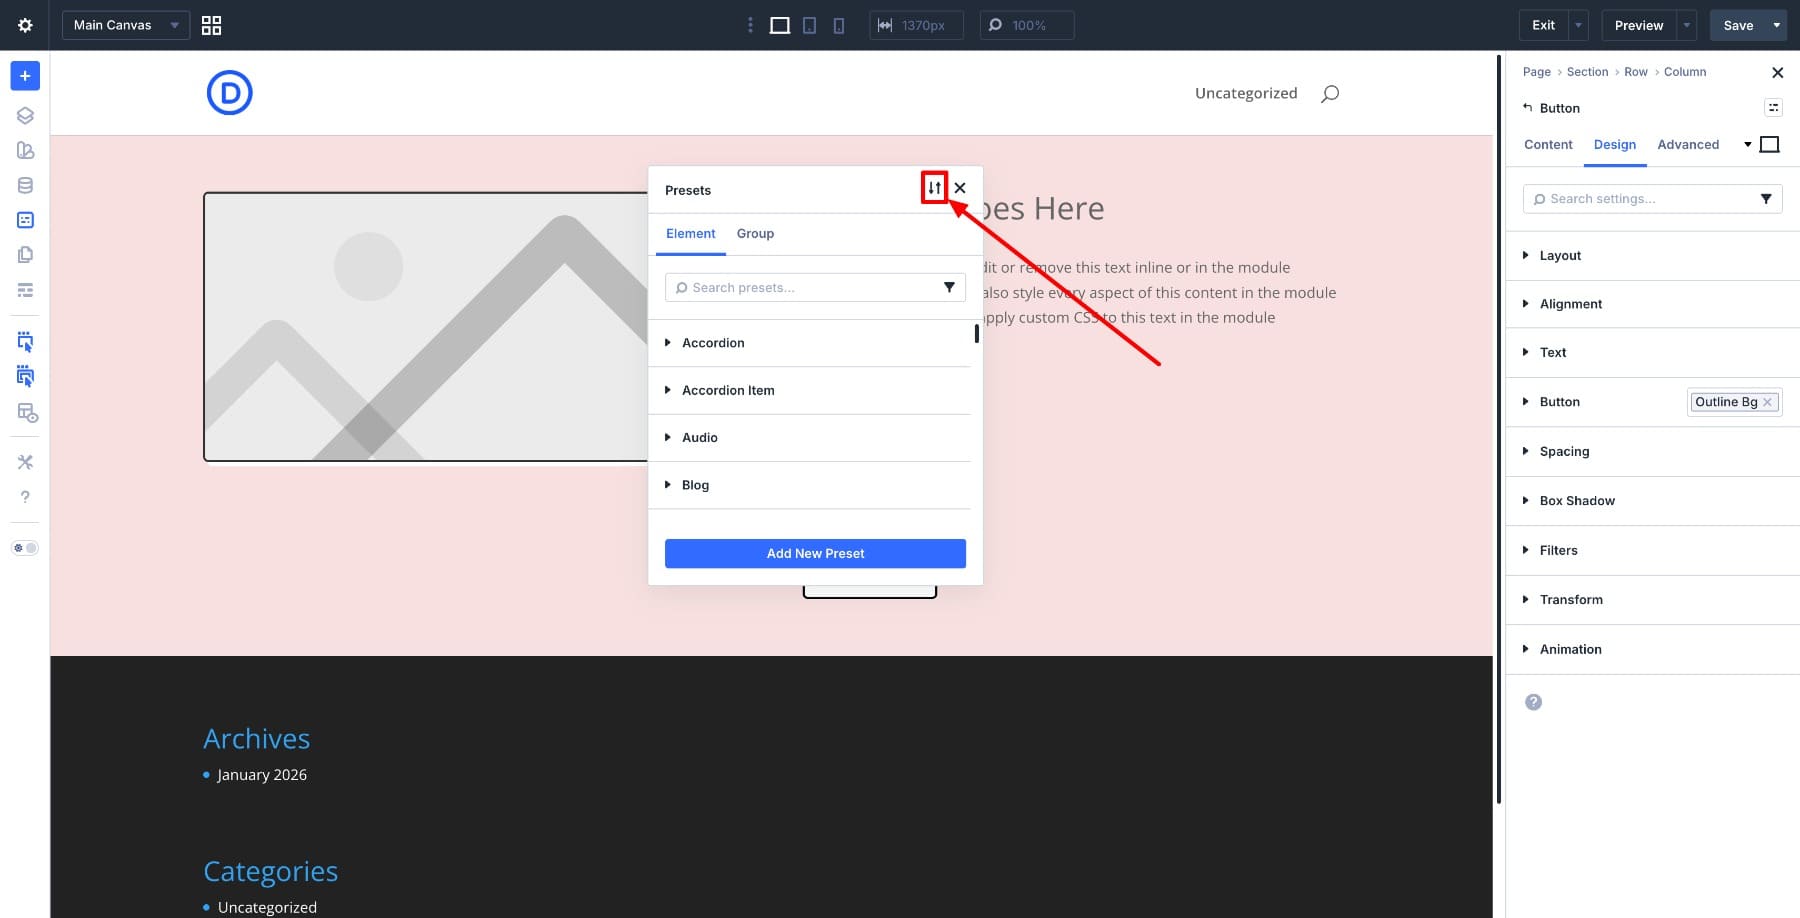1800x918 pixels.
Task: Switch to phone view icon
Action: coord(838,26)
